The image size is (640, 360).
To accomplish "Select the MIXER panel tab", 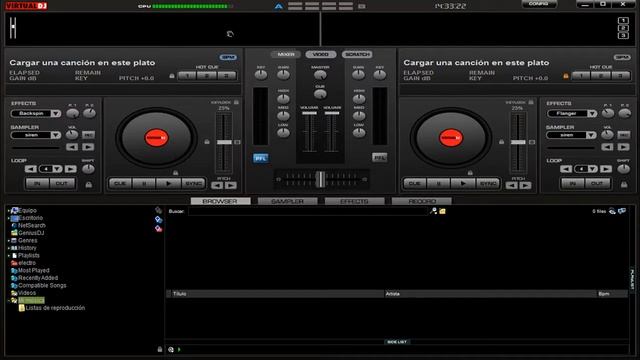I will [286, 54].
